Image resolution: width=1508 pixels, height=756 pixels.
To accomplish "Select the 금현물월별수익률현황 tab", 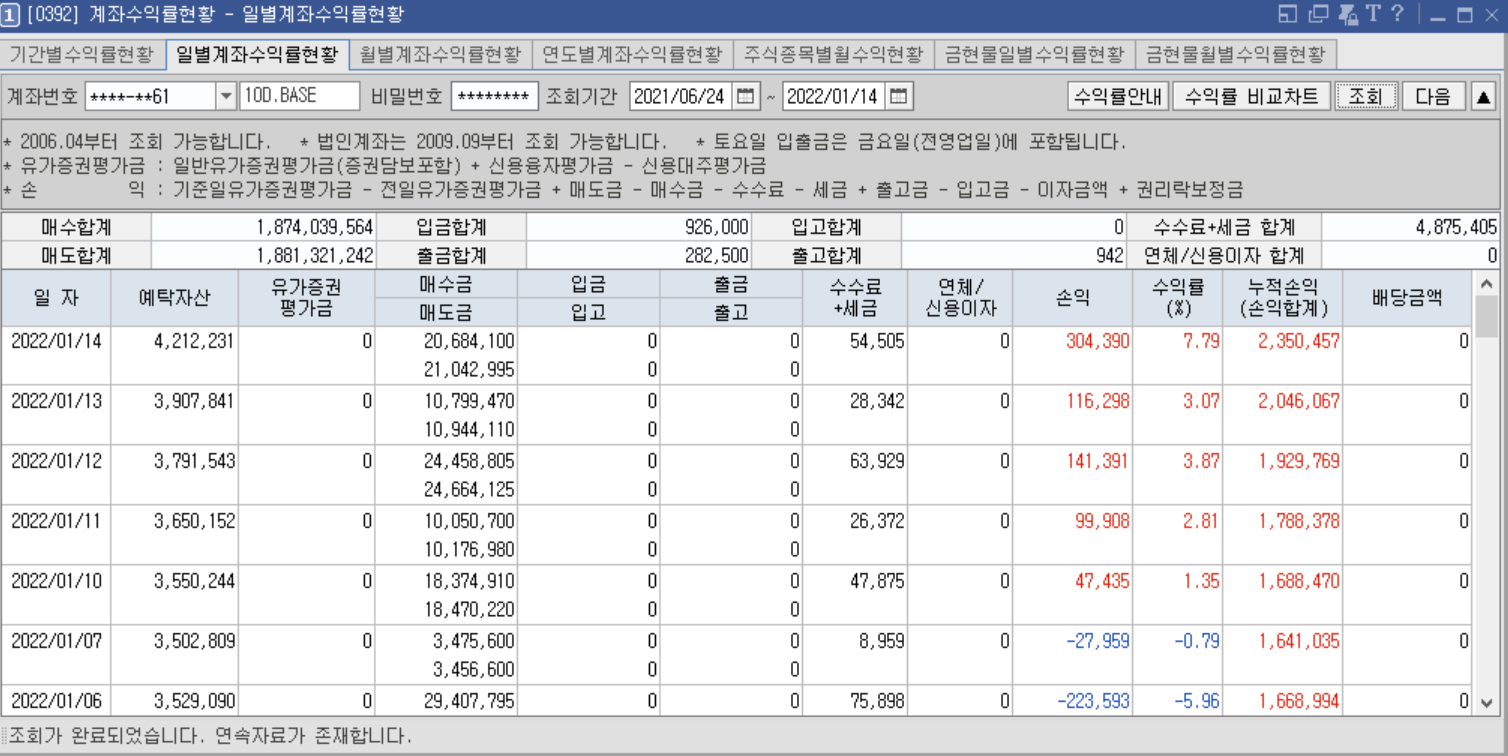I will 1236,54.
